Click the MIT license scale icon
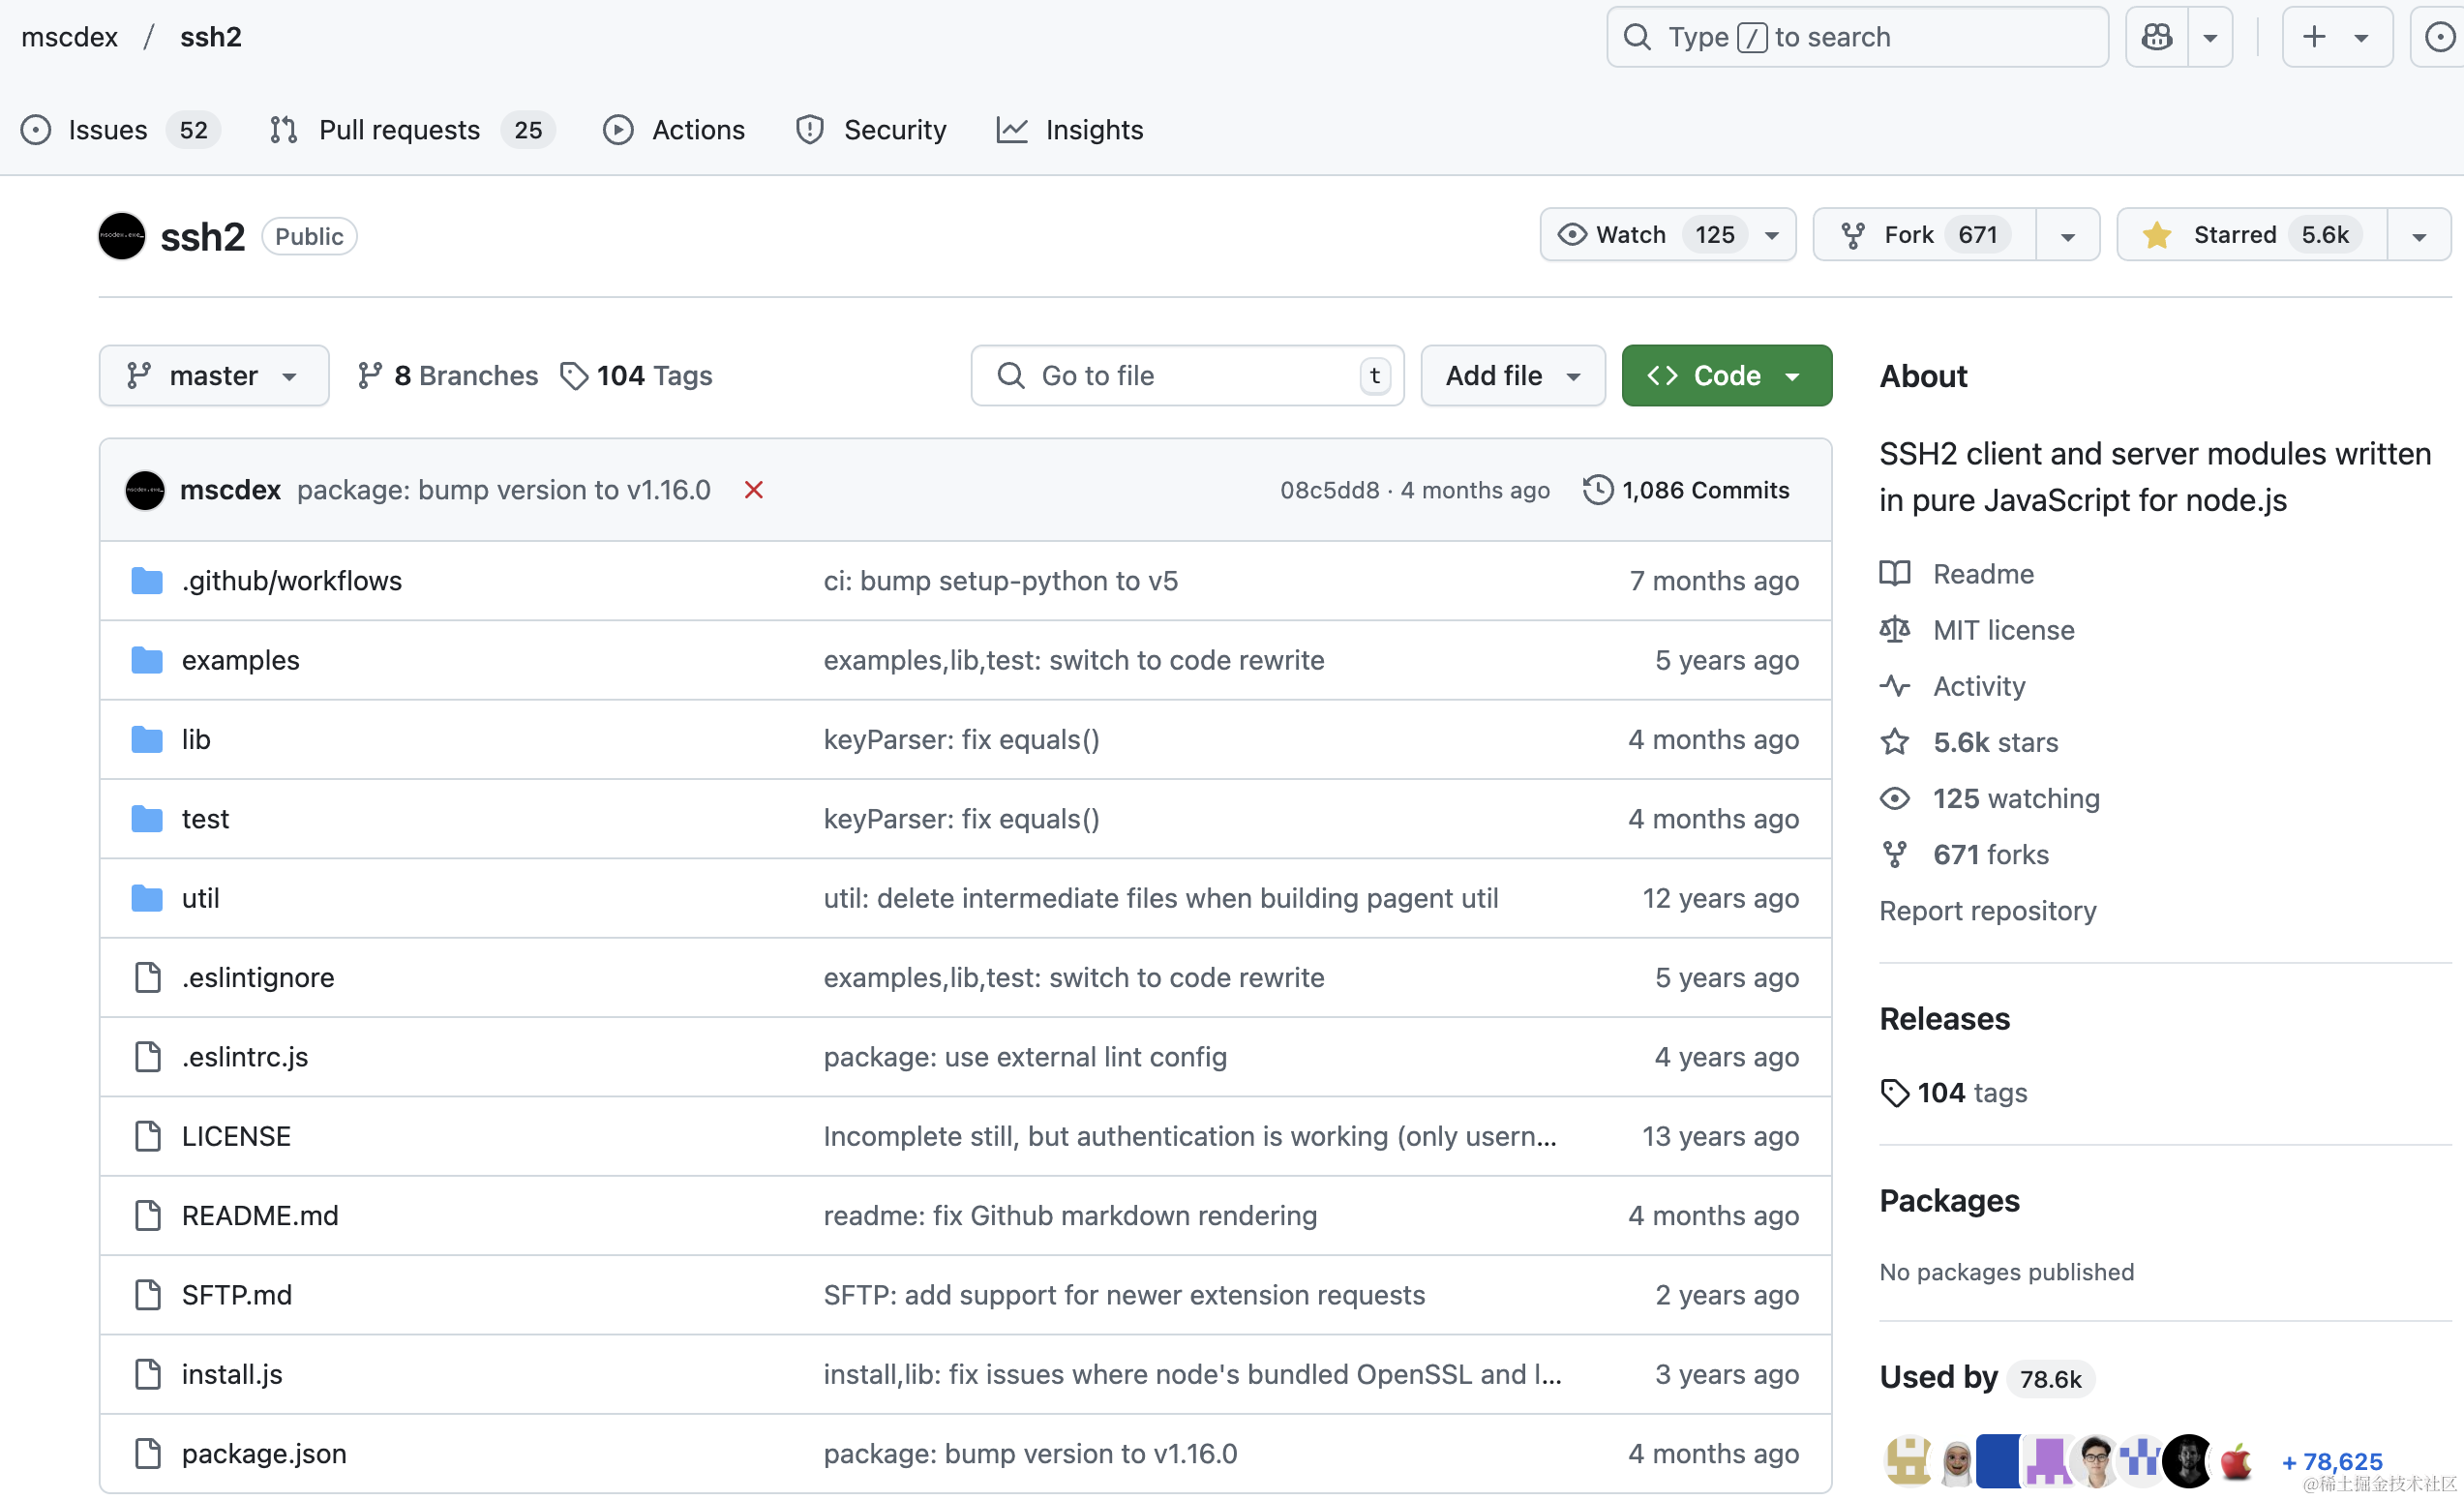The width and height of the screenshot is (2464, 1500). point(1894,630)
